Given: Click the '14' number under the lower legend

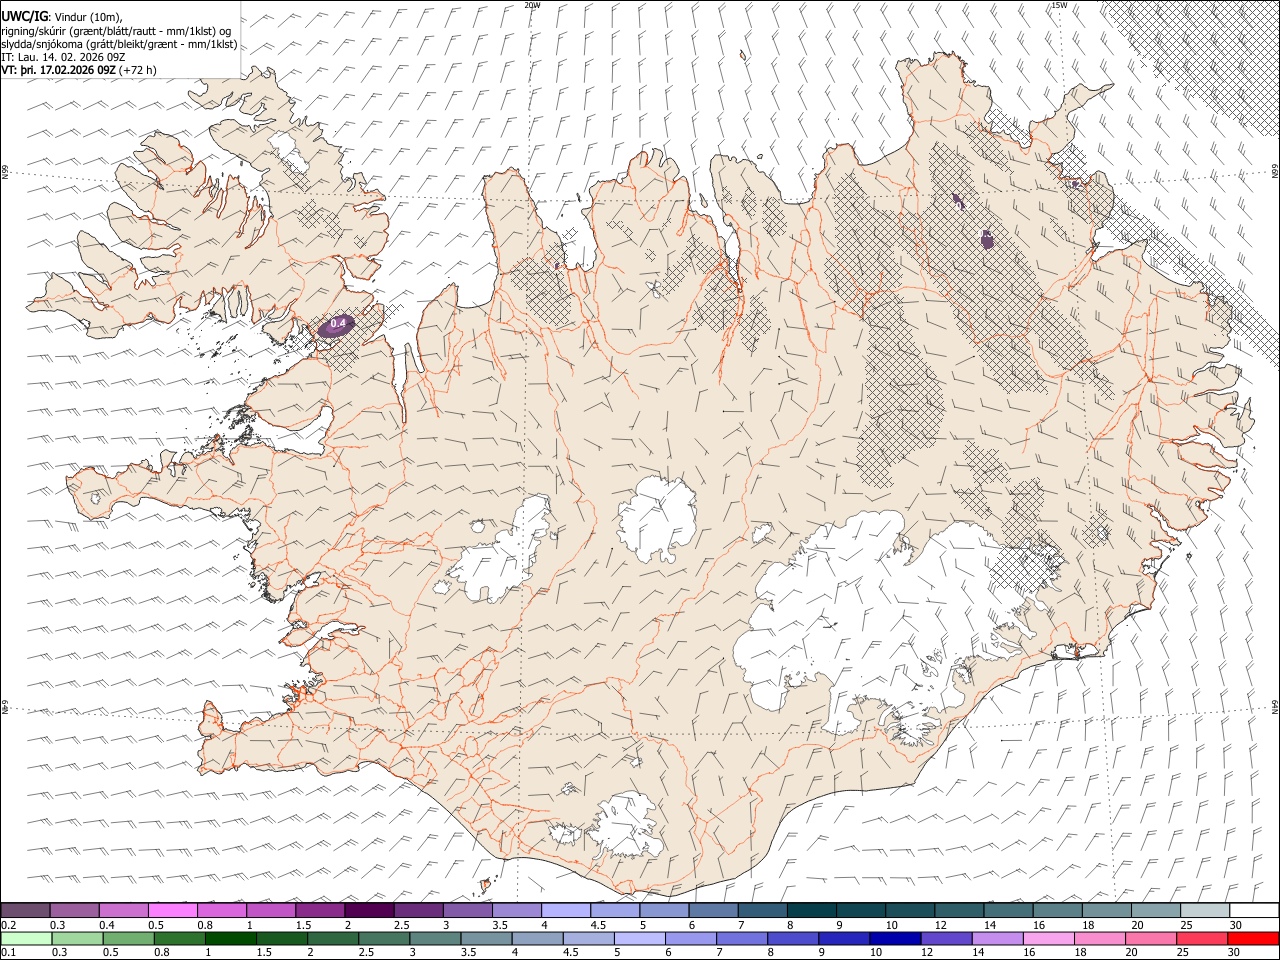Looking at the screenshot, I should tap(980, 953).
